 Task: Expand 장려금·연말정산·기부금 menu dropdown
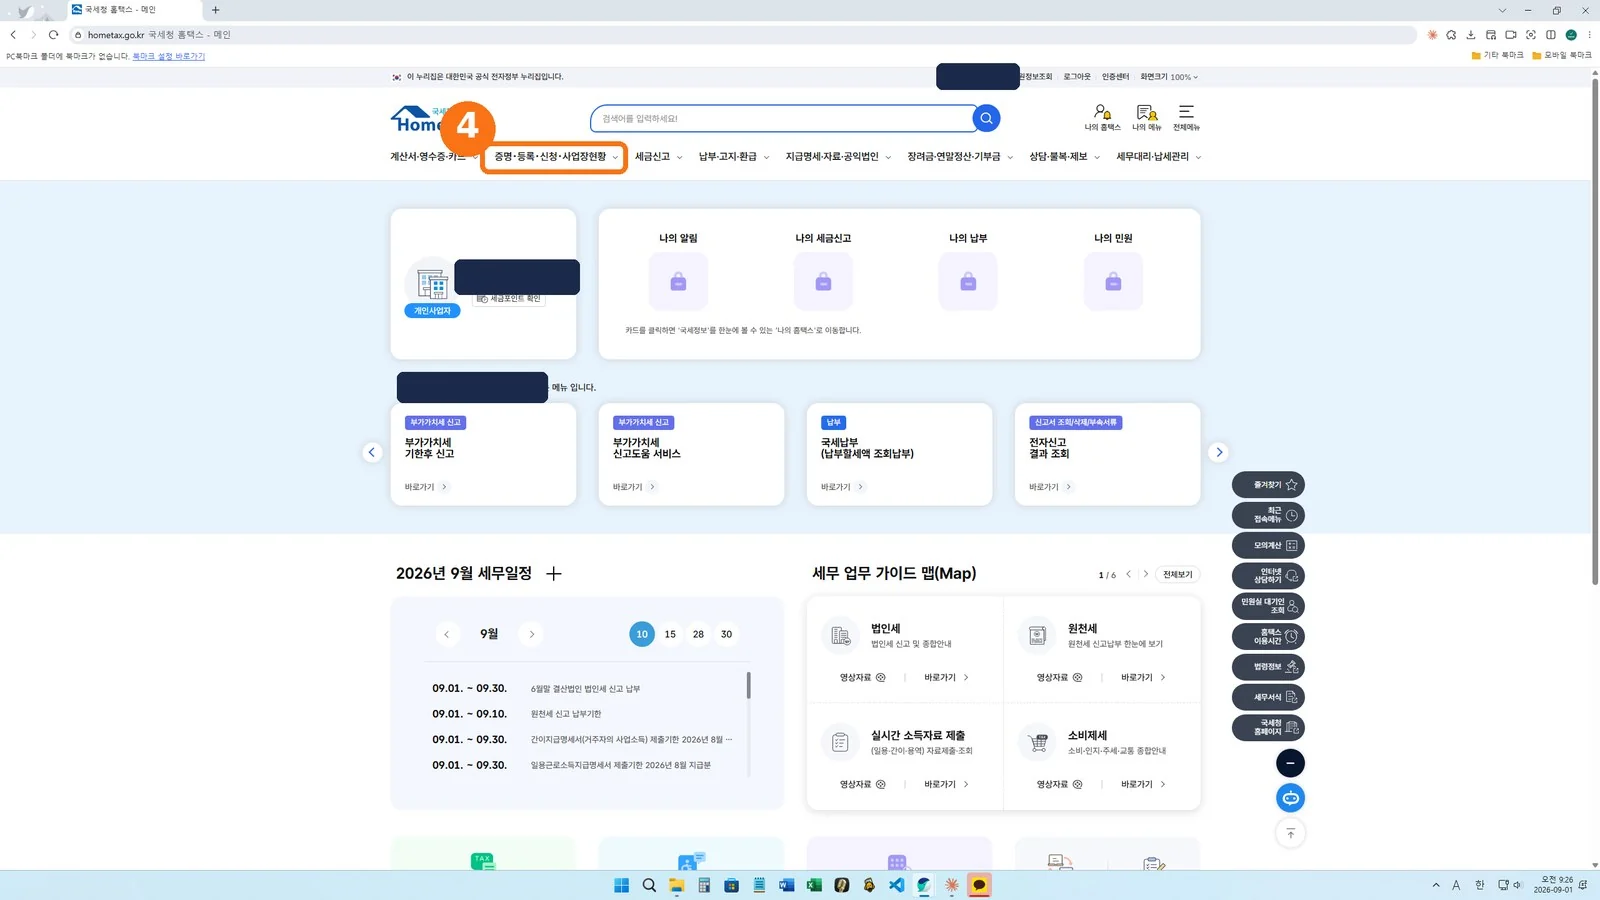pyautogui.click(x=960, y=157)
